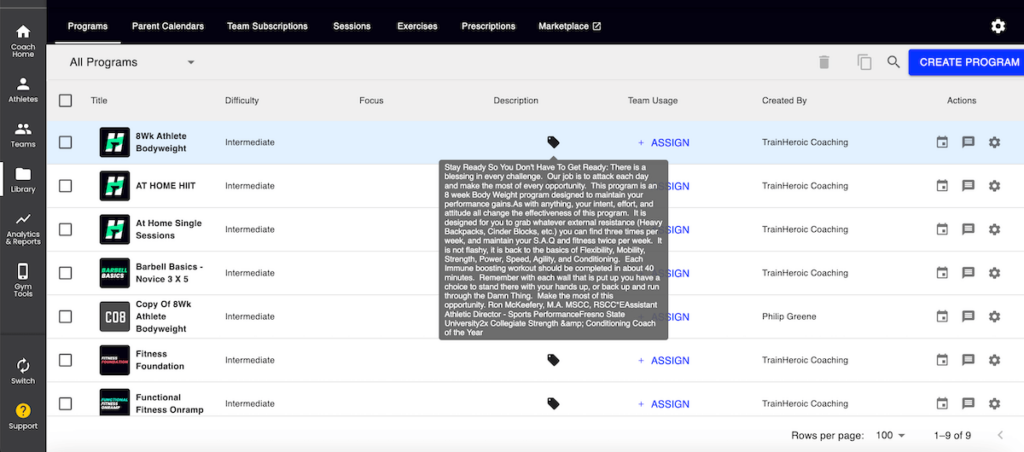The width and height of the screenshot is (1024, 452).
Task: Click the comment icon for the AT HOME HIIT row
Action: click(x=967, y=186)
